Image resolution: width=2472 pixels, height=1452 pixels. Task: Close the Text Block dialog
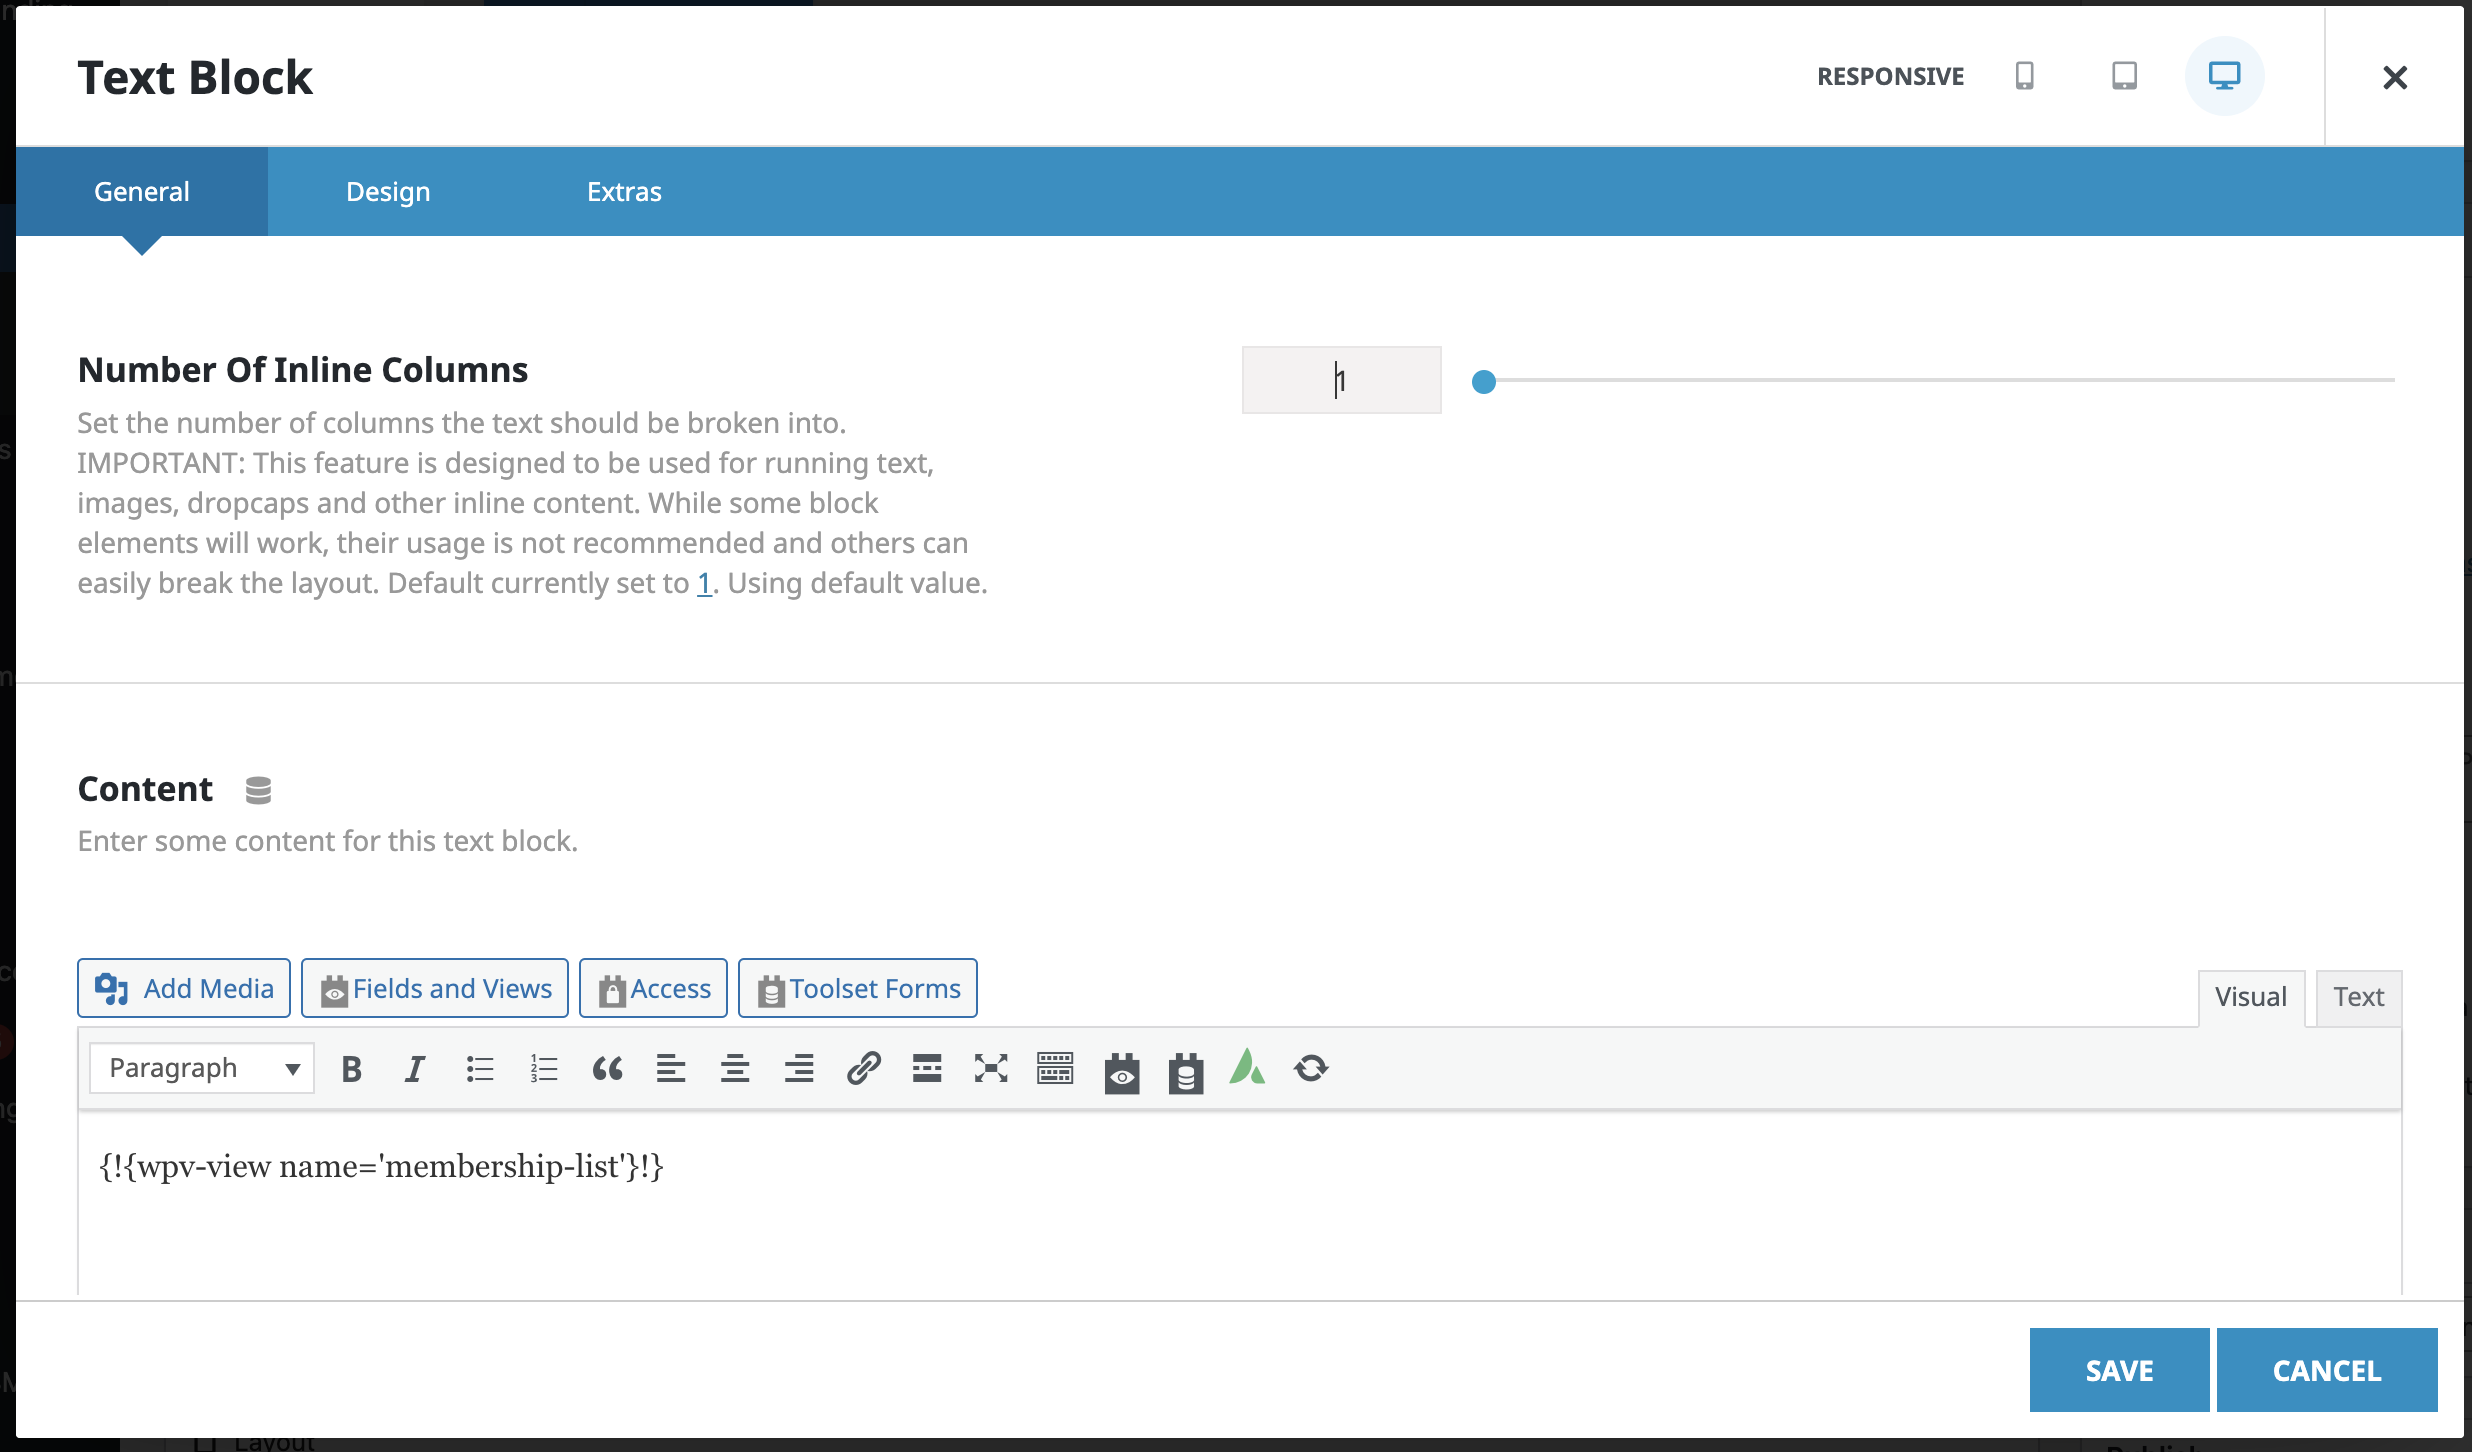pyautogui.click(x=2394, y=77)
